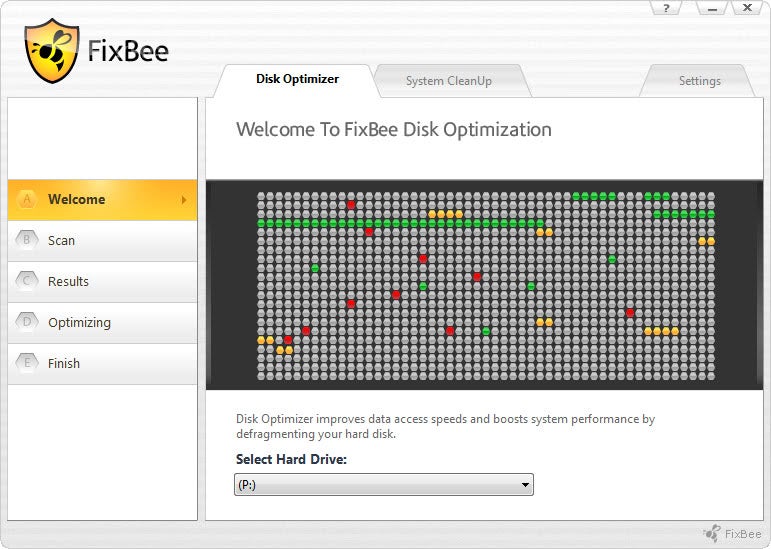
Task: Switch to the System CleanUp tab
Action: (x=448, y=81)
